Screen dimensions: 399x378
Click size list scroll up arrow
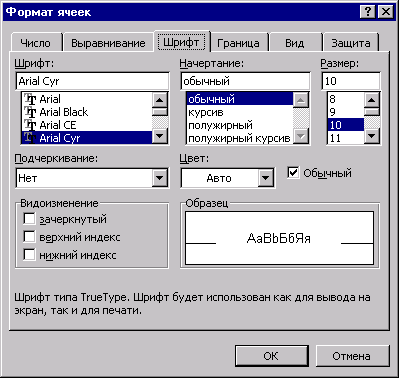(x=372, y=100)
